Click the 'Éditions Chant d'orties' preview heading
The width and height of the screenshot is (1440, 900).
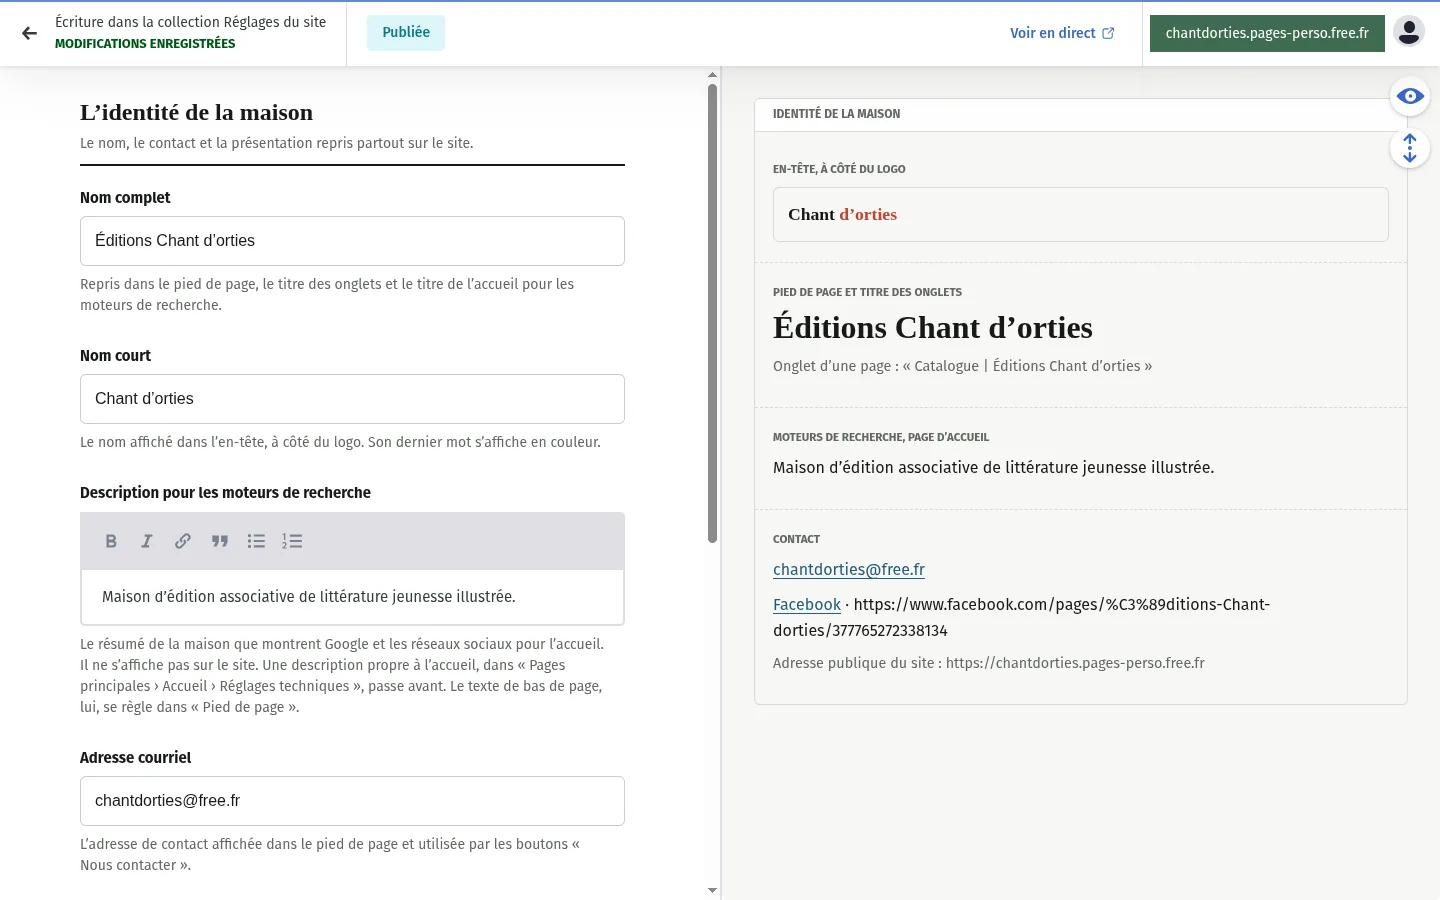coord(933,327)
